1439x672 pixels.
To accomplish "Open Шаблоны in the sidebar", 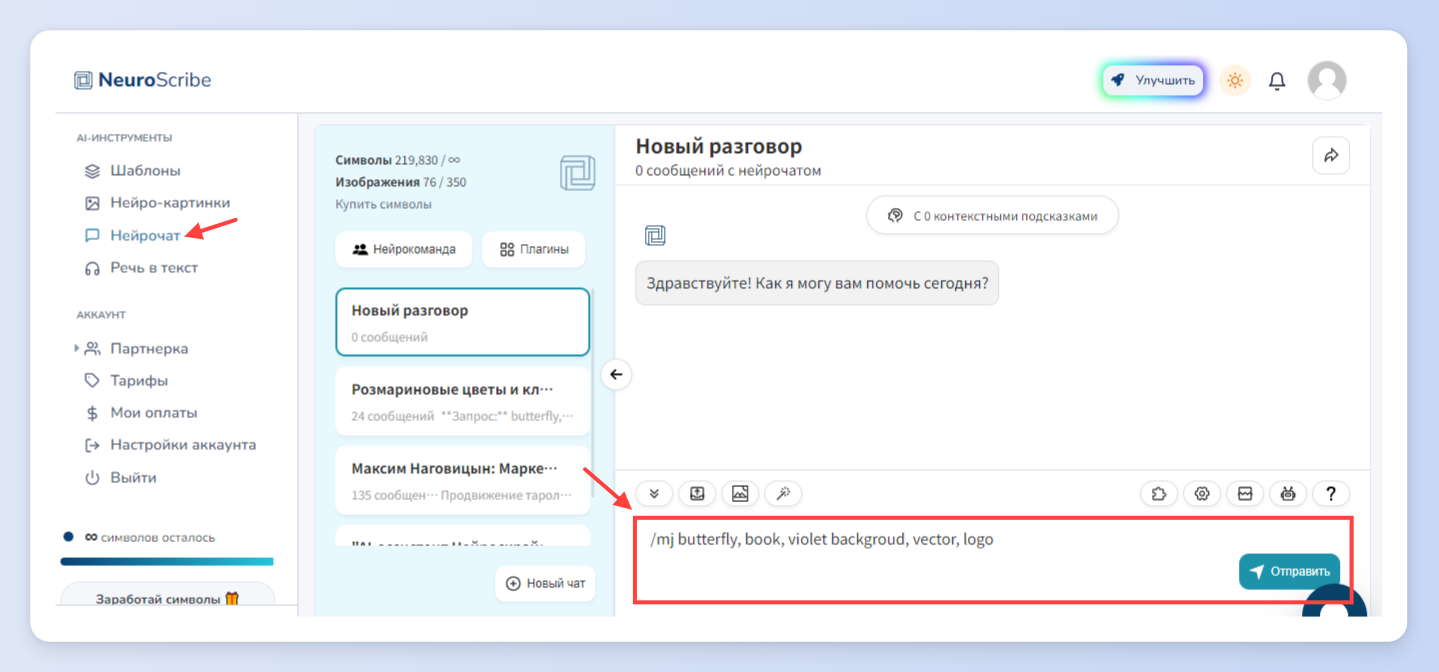I will tap(133, 171).
